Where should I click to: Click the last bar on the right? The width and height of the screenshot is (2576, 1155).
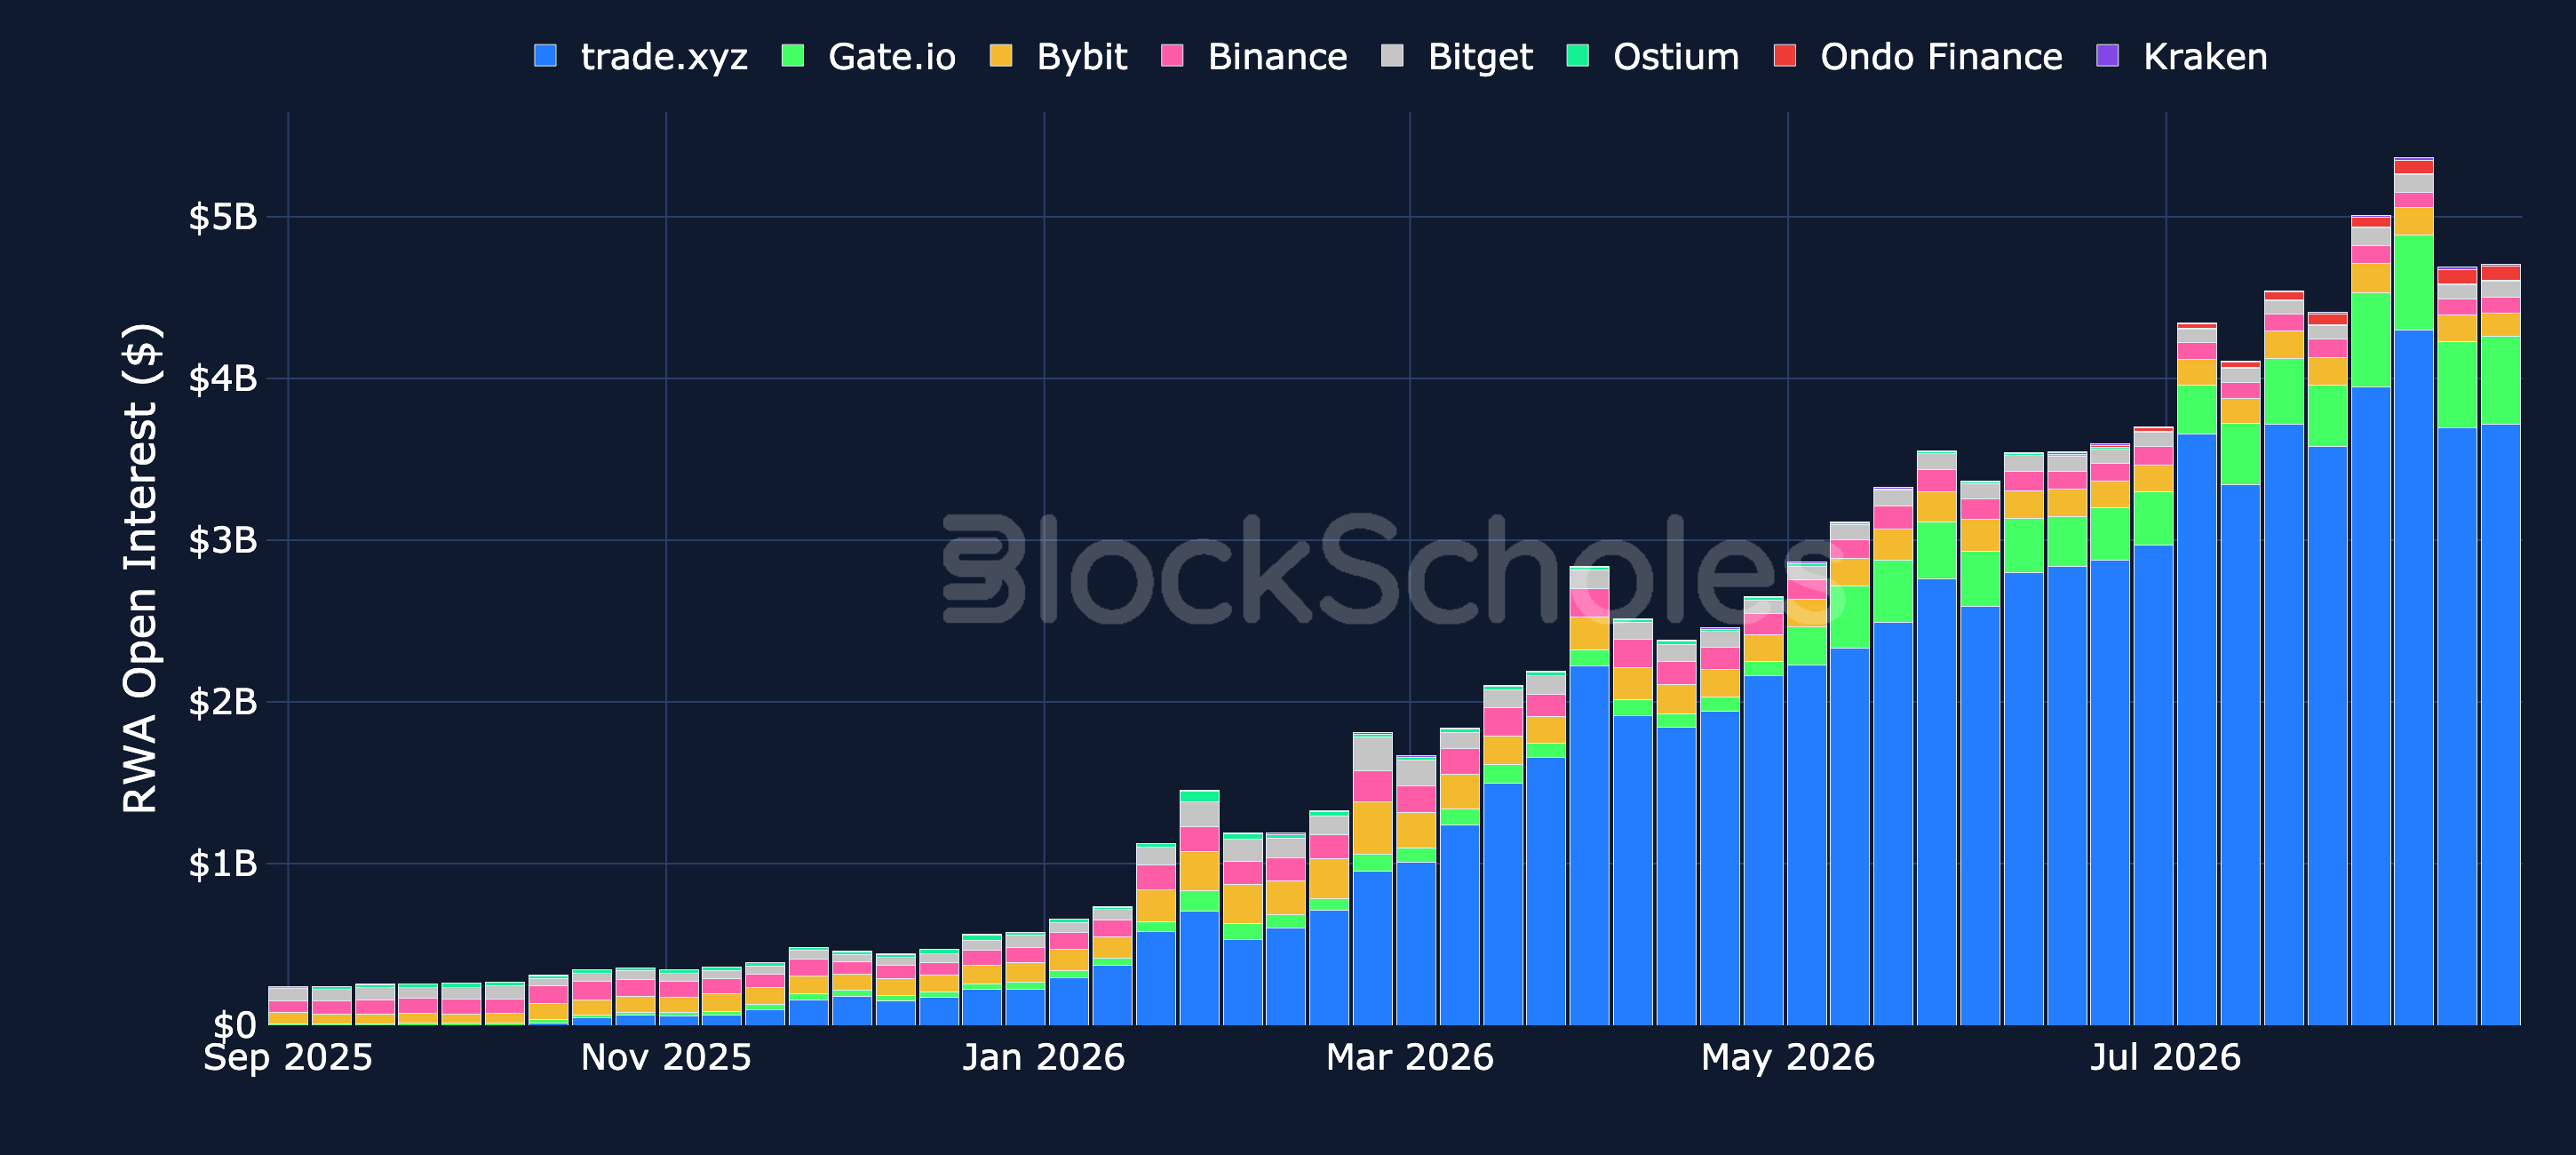click(x=2501, y=644)
